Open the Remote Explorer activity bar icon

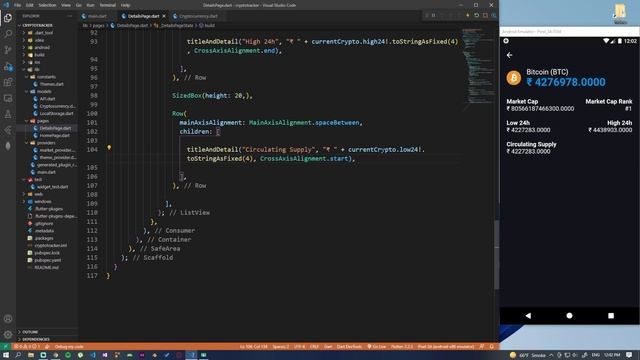tap(8, 98)
